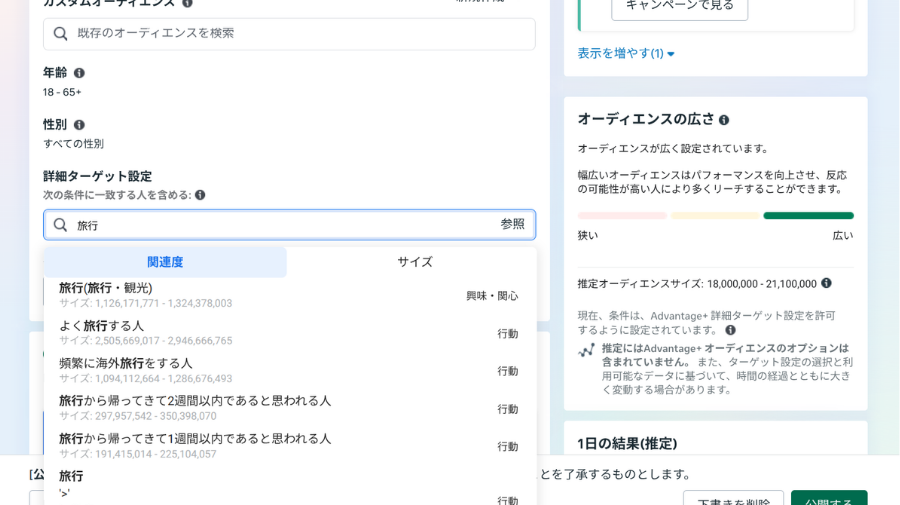Click the 参照 browse link
The height and width of the screenshot is (505, 900).
coord(512,224)
